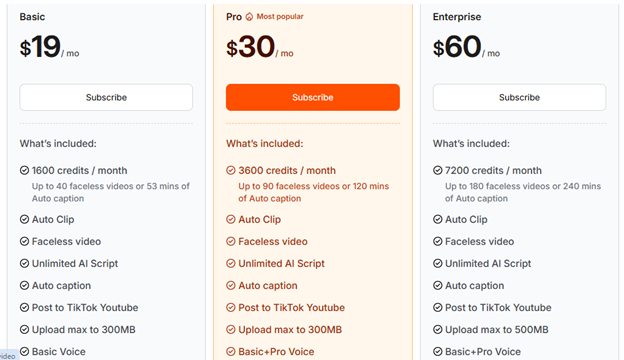Click the Basic plan Auto caption checkmark
The height and width of the screenshot is (360, 624).
(x=24, y=285)
